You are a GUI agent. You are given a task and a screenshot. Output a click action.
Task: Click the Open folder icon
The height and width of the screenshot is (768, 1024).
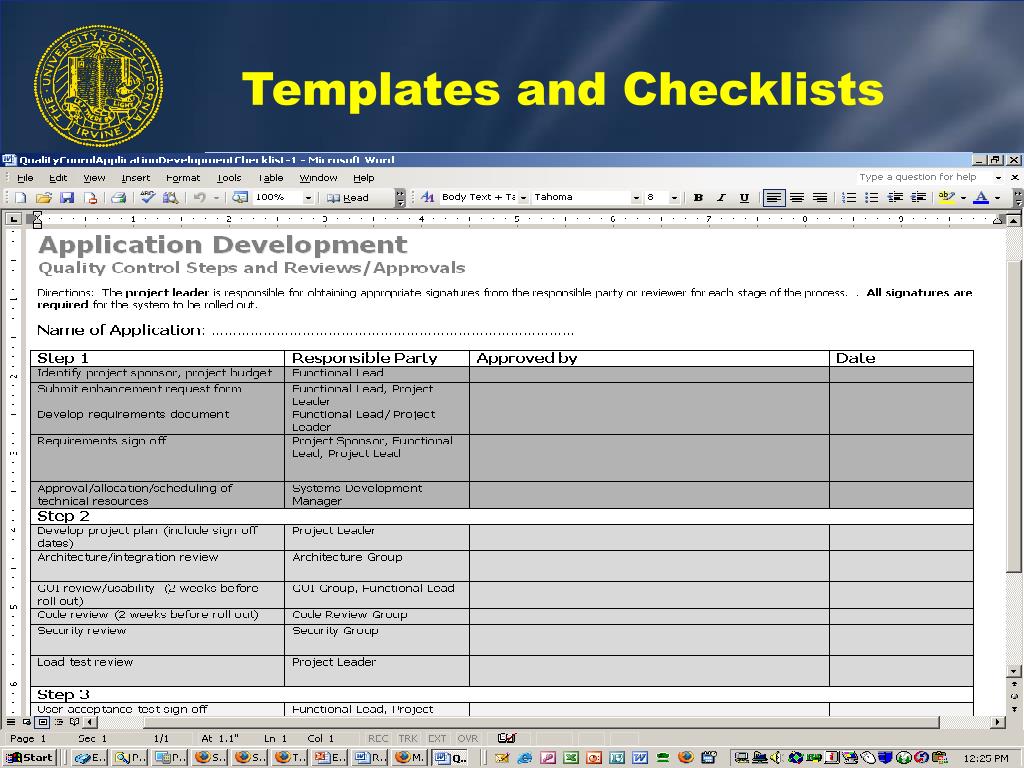(x=44, y=198)
